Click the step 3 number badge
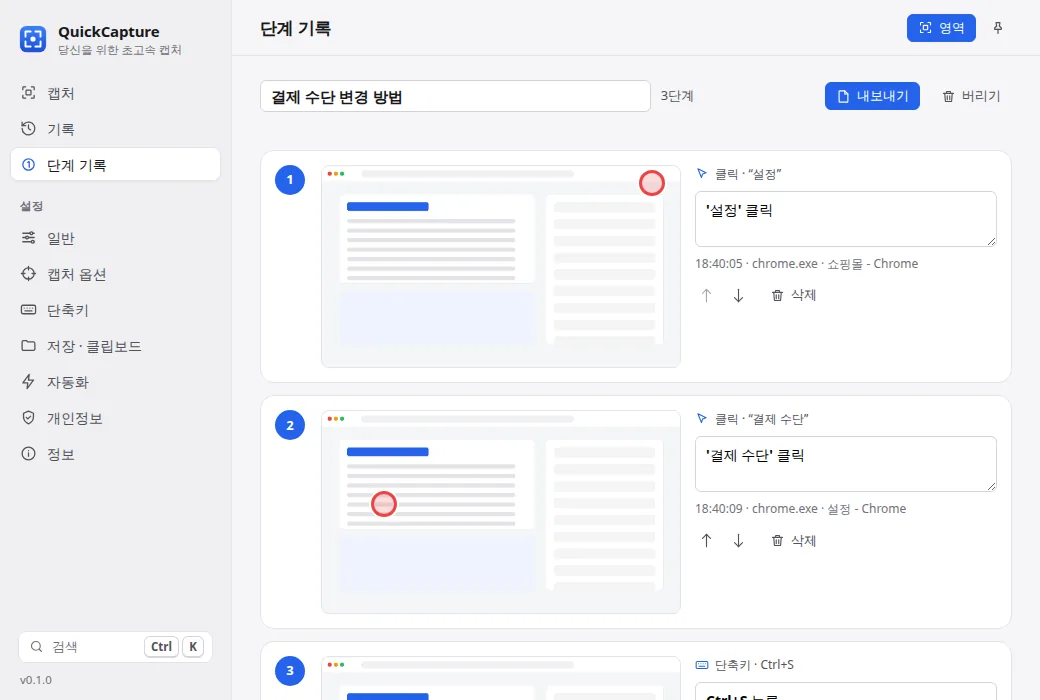 290,670
